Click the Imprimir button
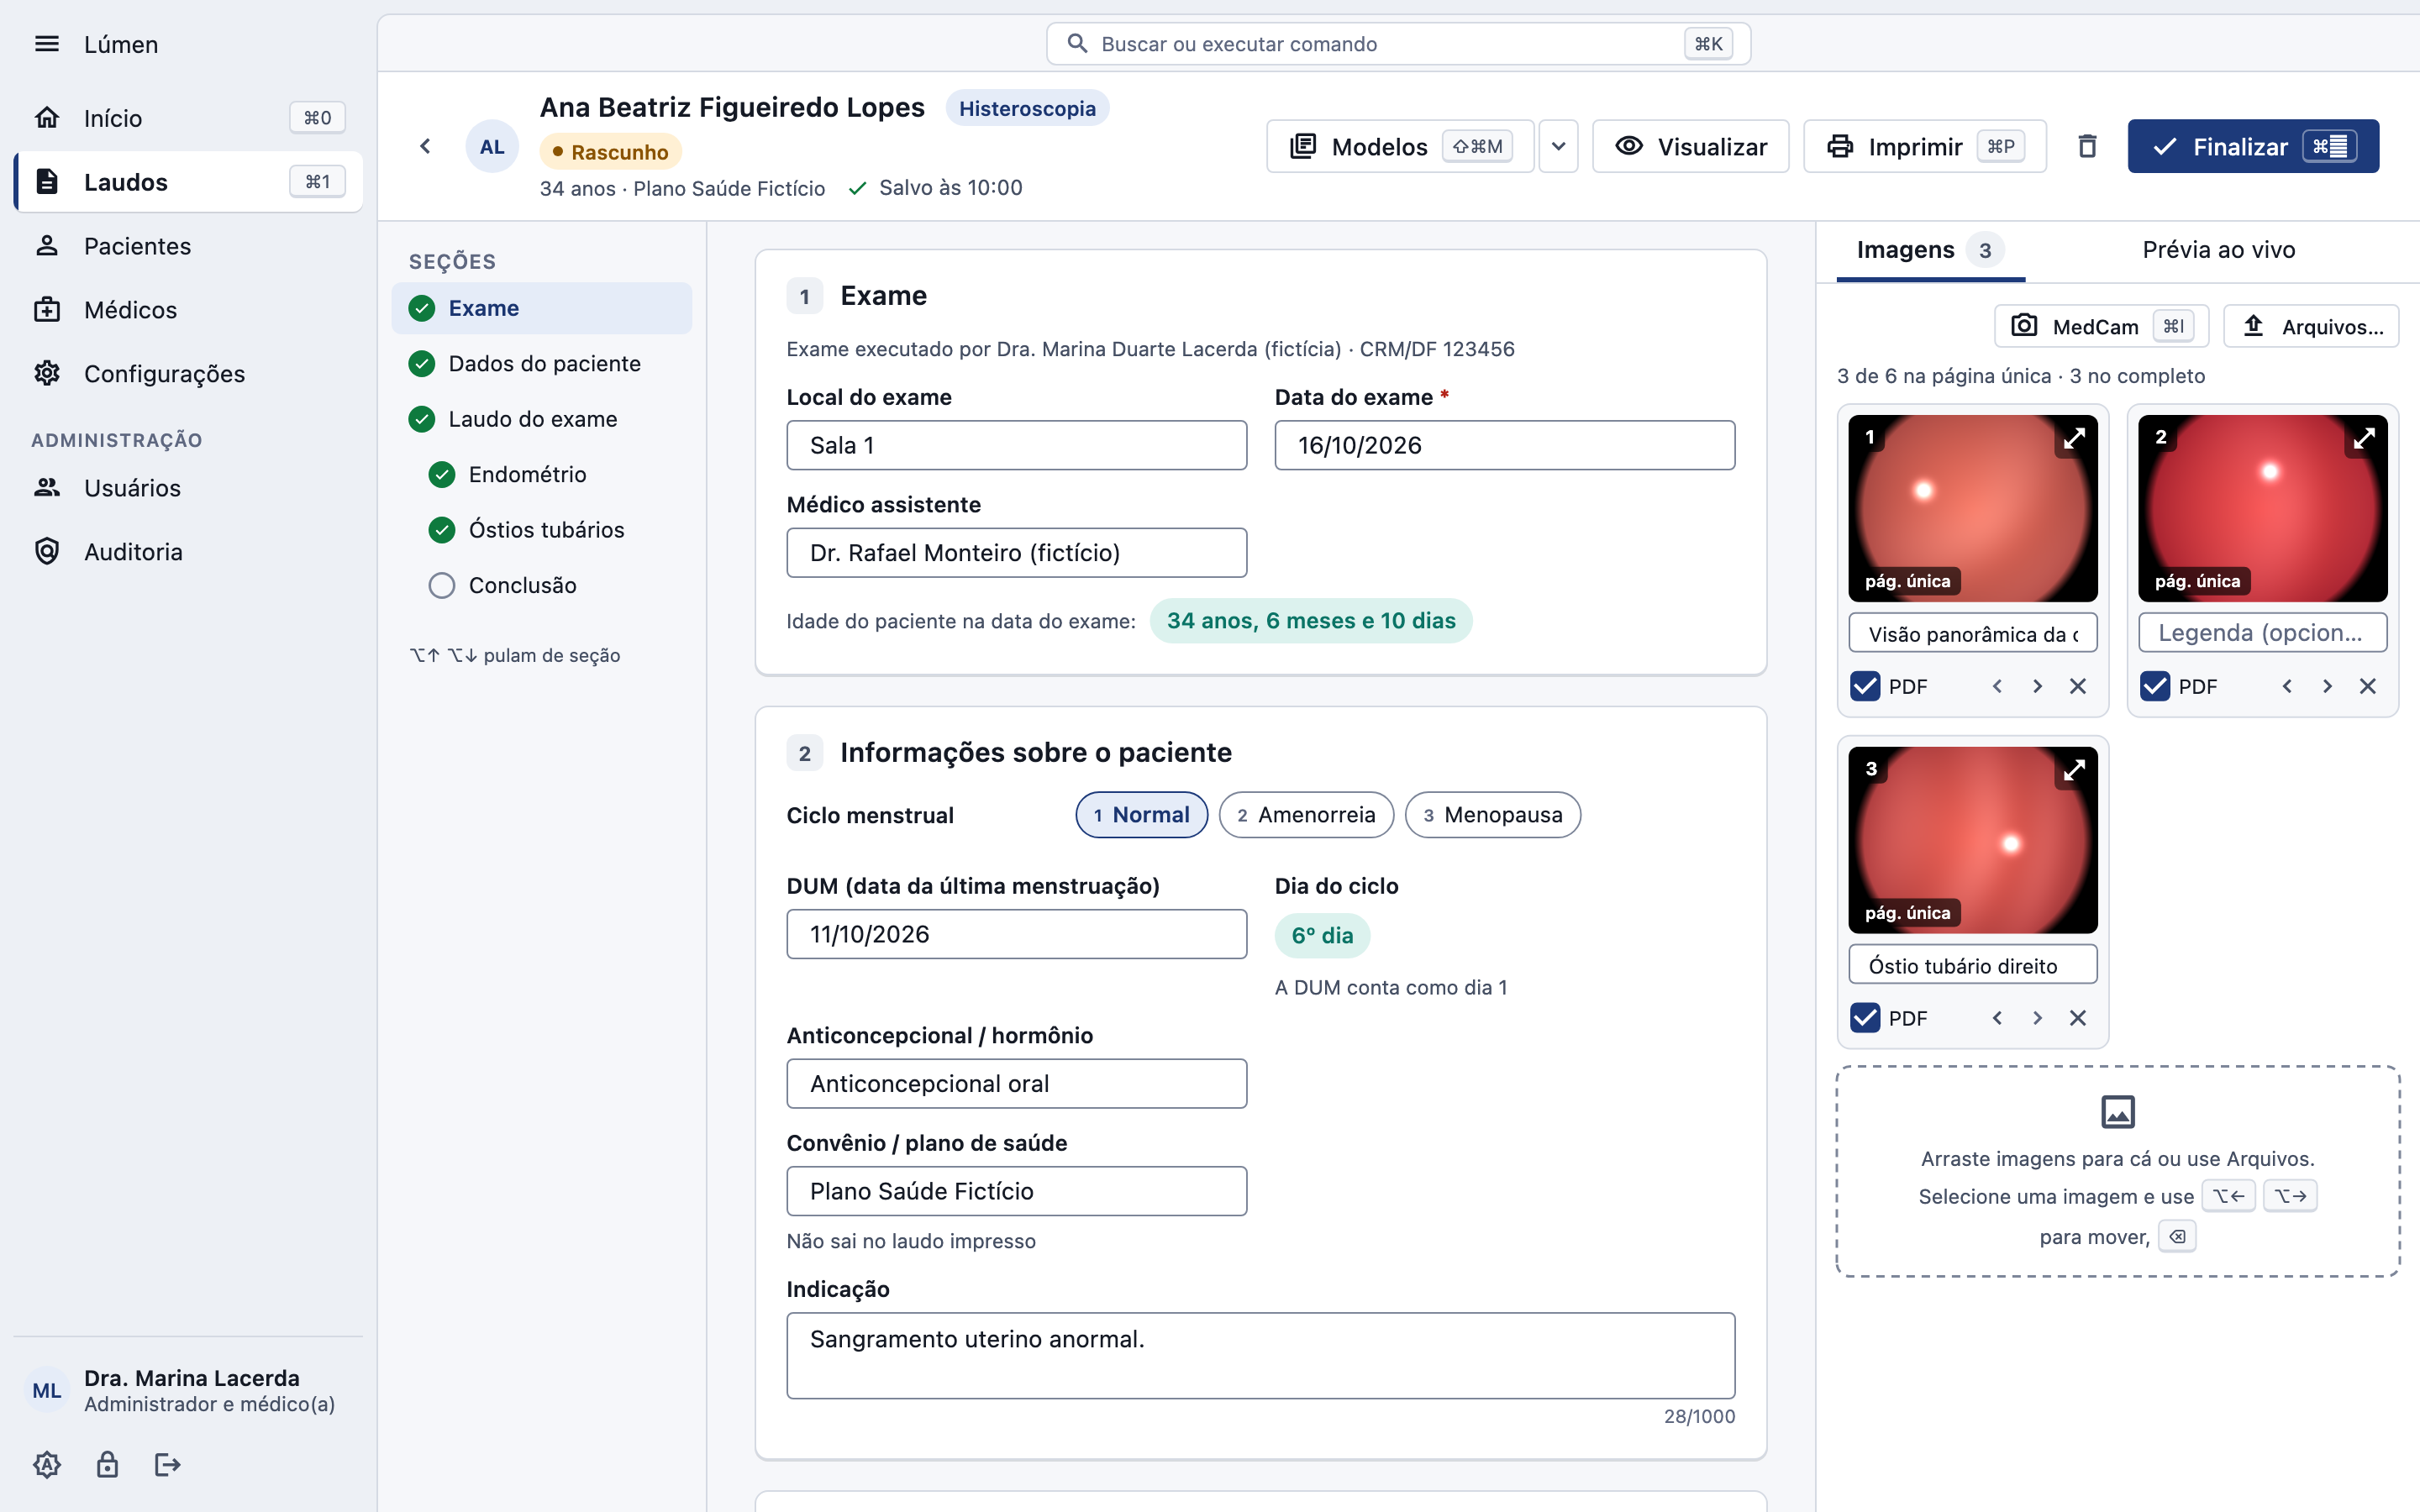Screen dimensions: 2420x1512 (x=1924, y=146)
